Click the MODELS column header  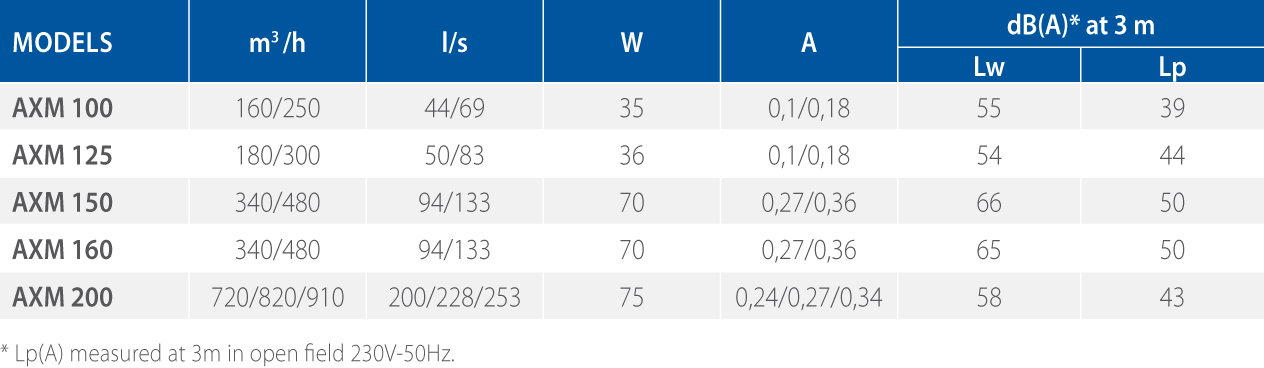62,43
